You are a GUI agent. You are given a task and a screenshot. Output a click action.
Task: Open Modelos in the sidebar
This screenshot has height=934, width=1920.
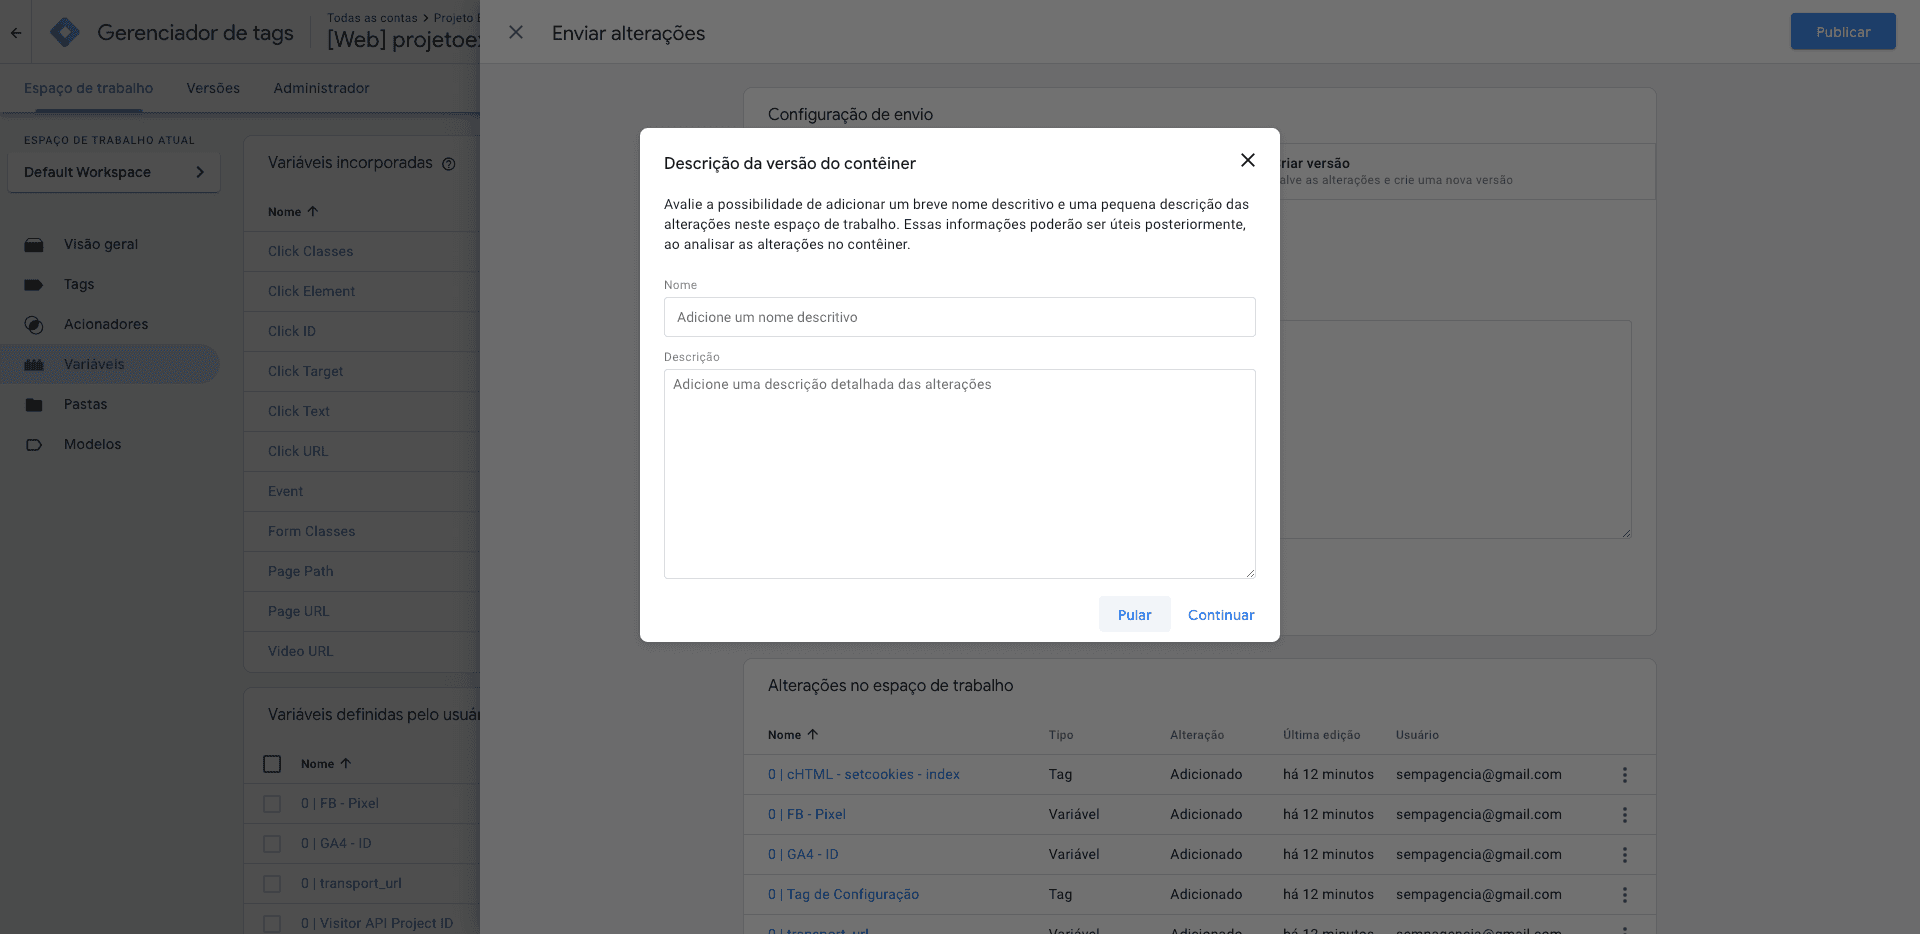click(92, 444)
